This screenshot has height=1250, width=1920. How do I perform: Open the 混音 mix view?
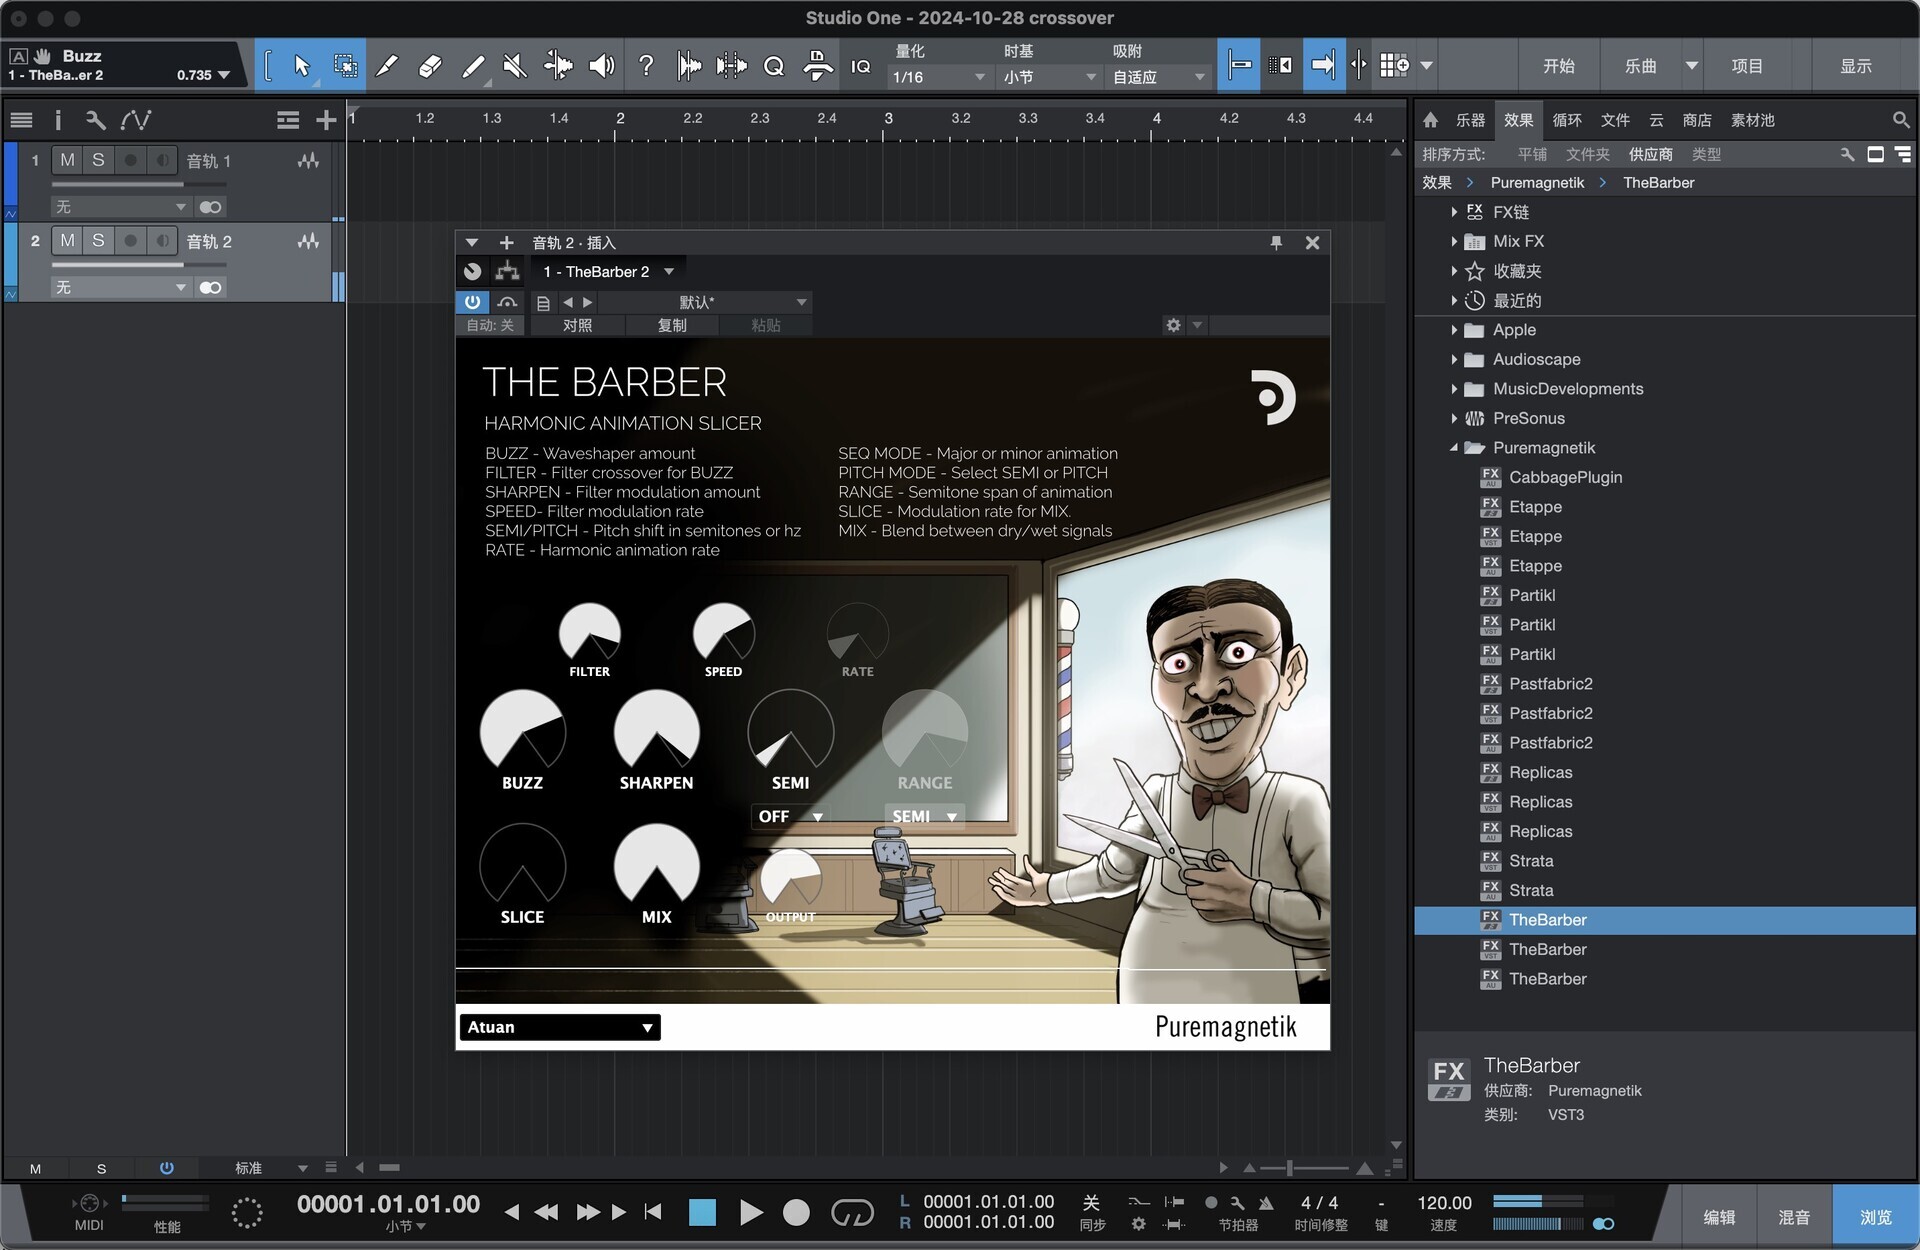pyautogui.click(x=1793, y=1217)
